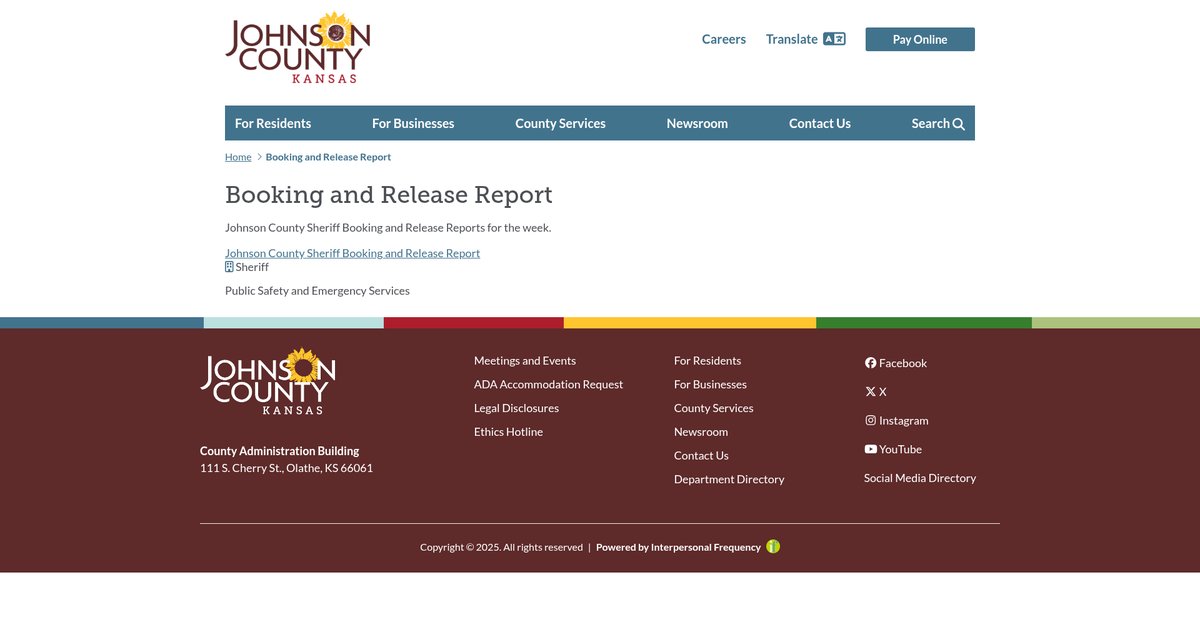Click the Copyright 2025 text
The image size is (1200, 620).
(x=501, y=547)
